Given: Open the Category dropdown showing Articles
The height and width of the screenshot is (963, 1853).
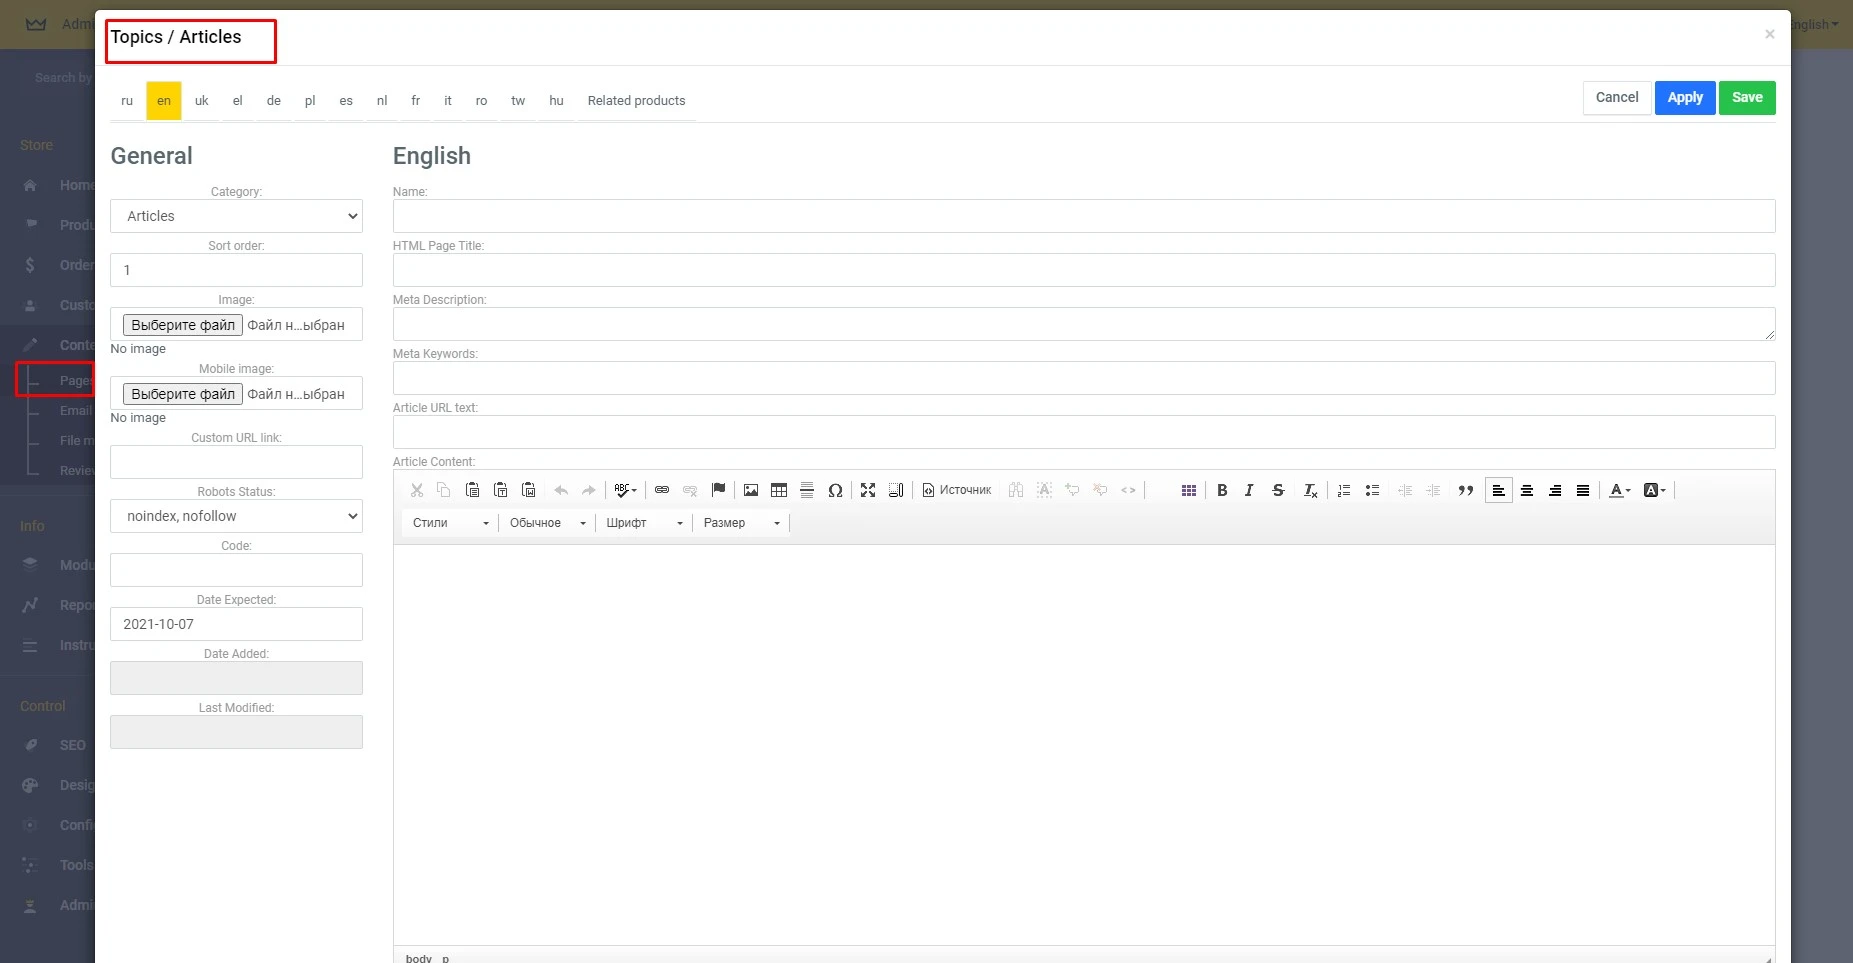Looking at the screenshot, I should pyautogui.click(x=236, y=216).
